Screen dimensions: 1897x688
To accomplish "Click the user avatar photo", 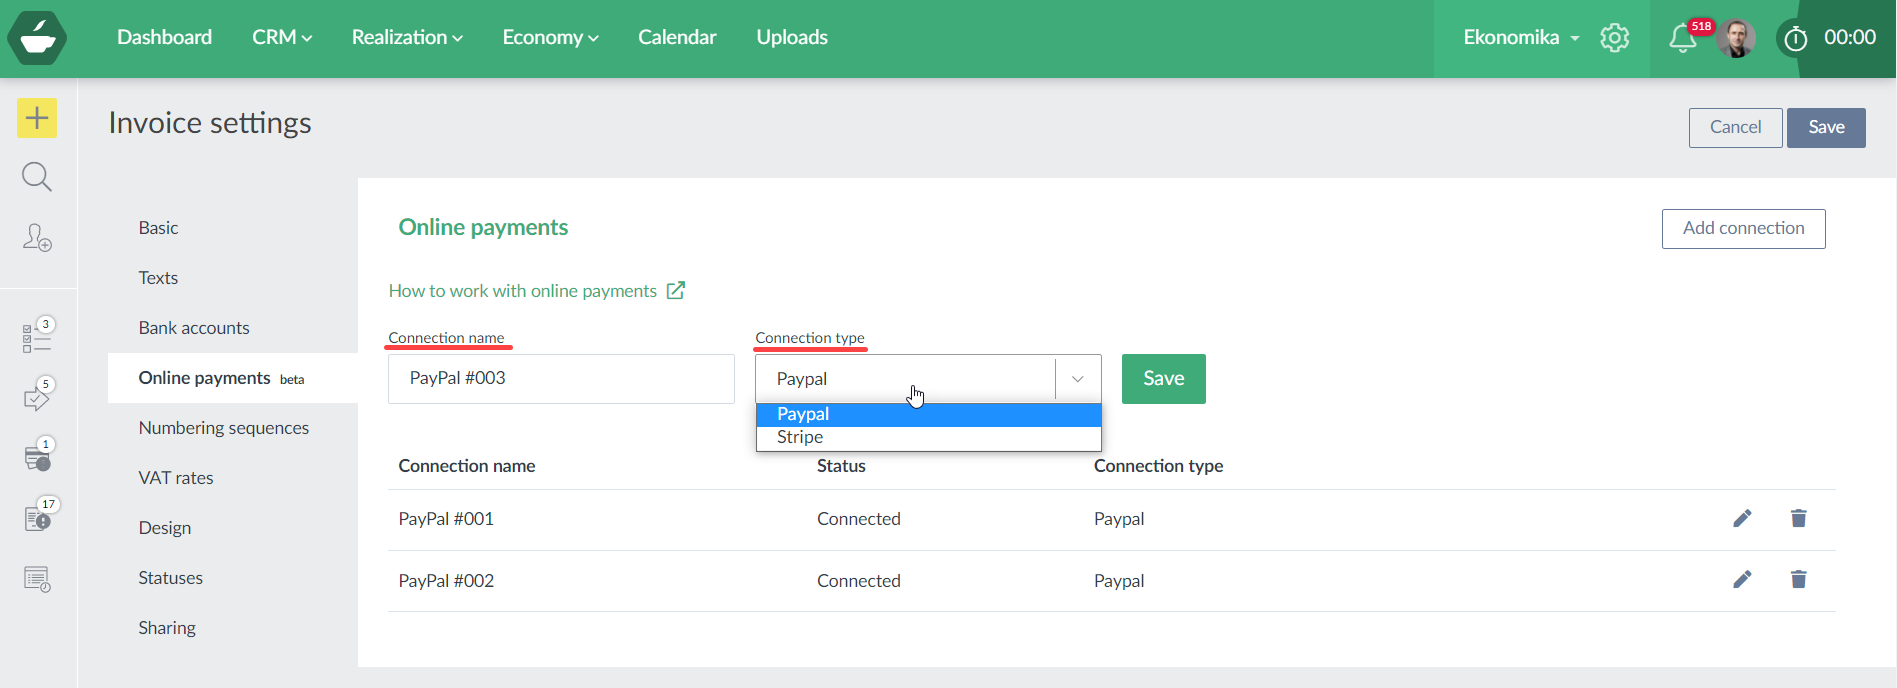I will [1737, 38].
